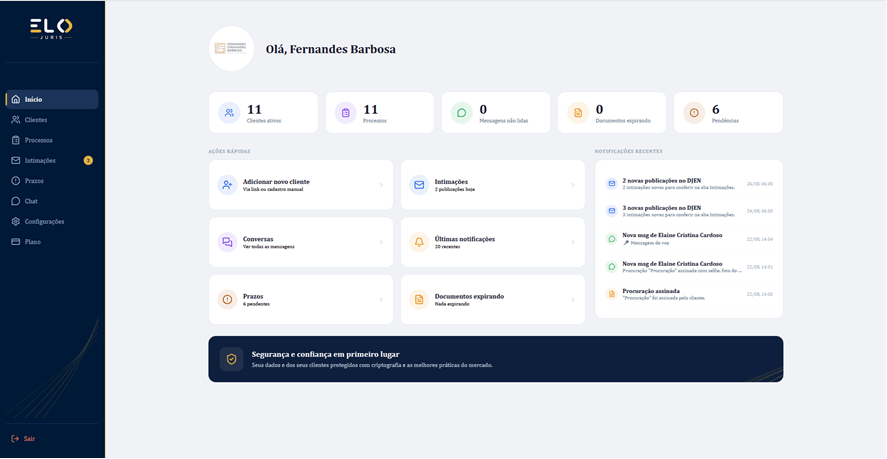The height and width of the screenshot is (459, 887).
Task: Click the Documentos expirando stat file icon
Action: tap(578, 113)
